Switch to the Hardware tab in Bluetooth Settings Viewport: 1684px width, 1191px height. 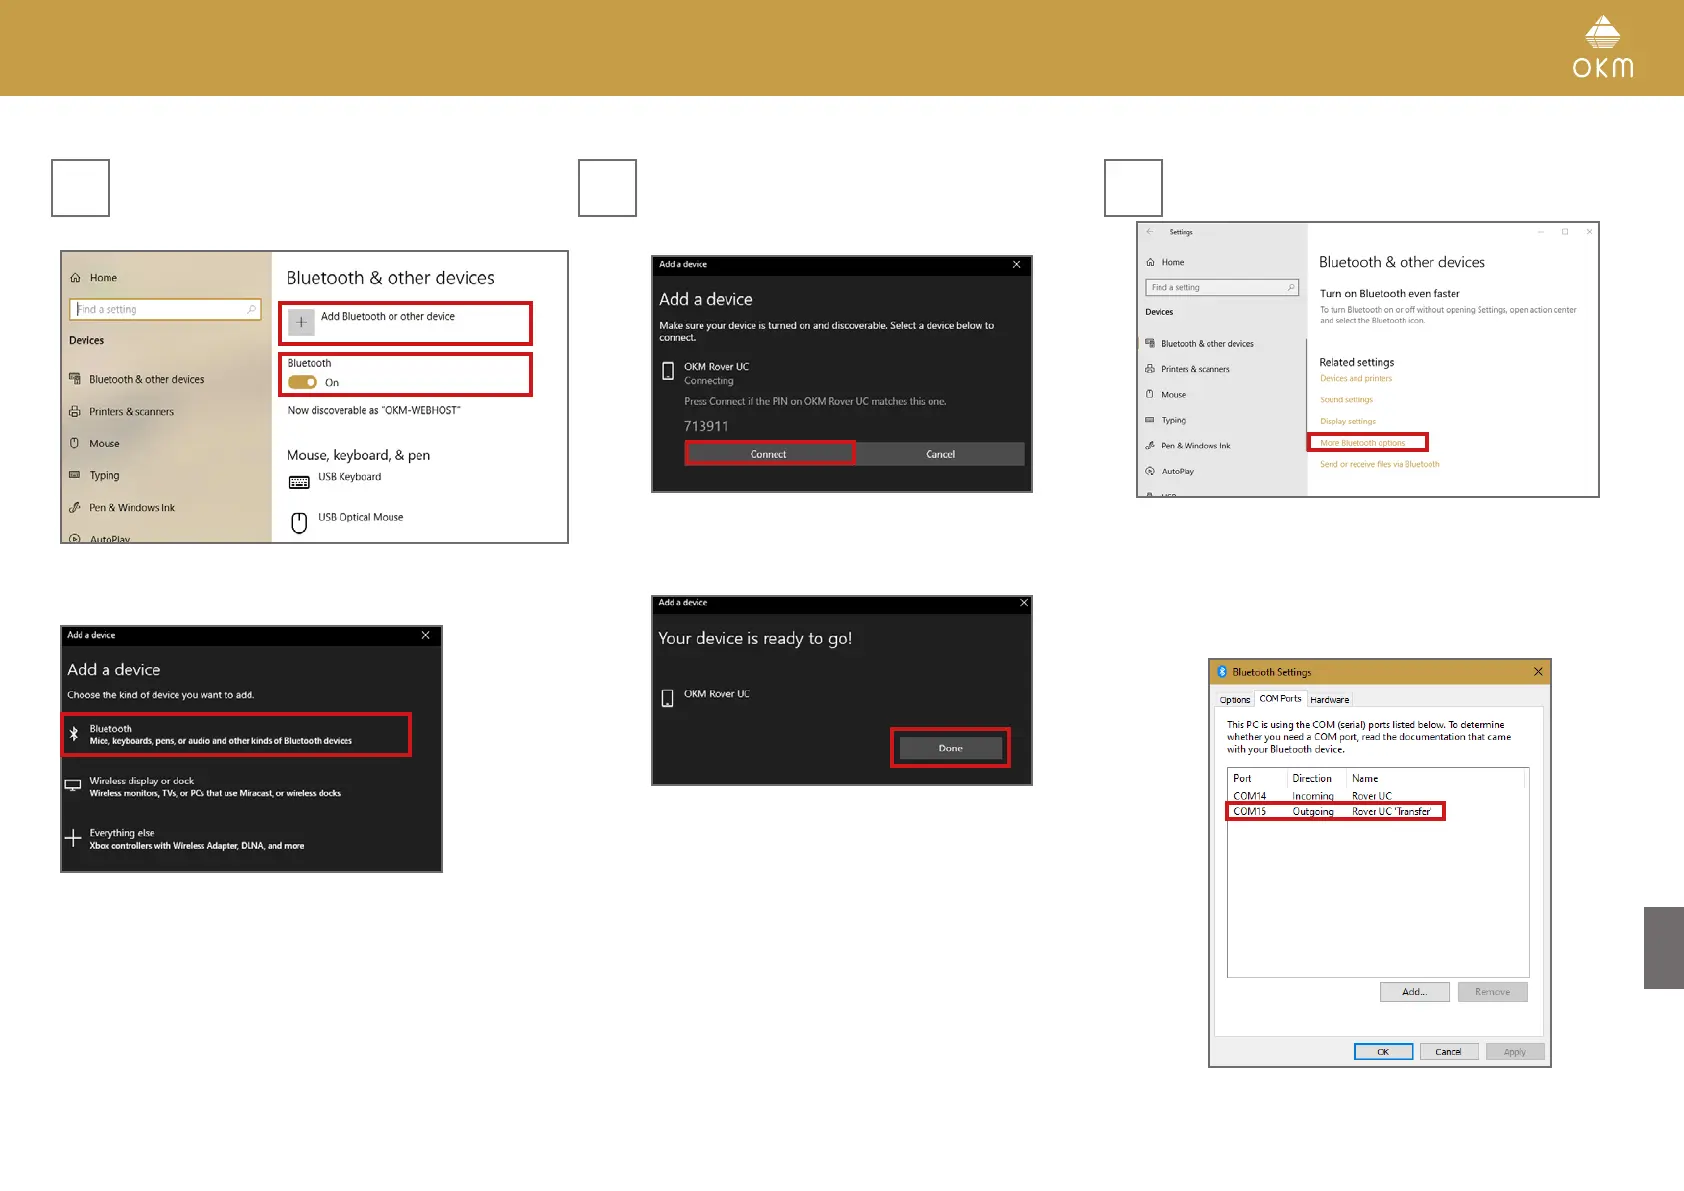[1329, 700]
